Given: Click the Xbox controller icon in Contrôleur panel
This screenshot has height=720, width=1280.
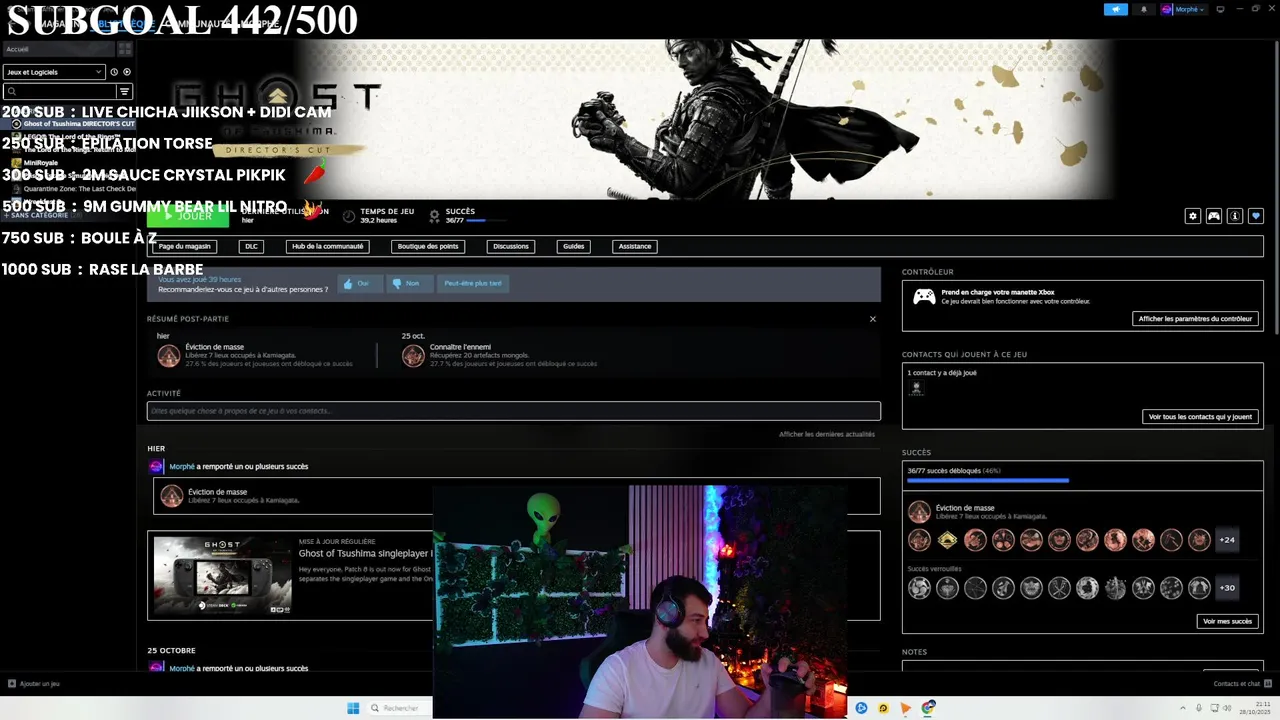Looking at the screenshot, I should click(x=924, y=297).
